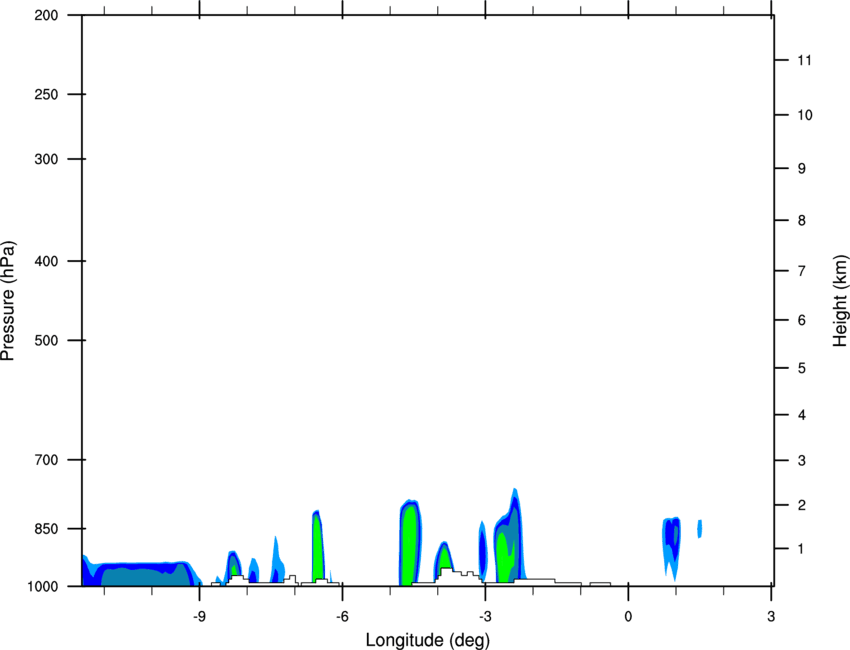Click the 4 km height label

click(x=802, y=415)
